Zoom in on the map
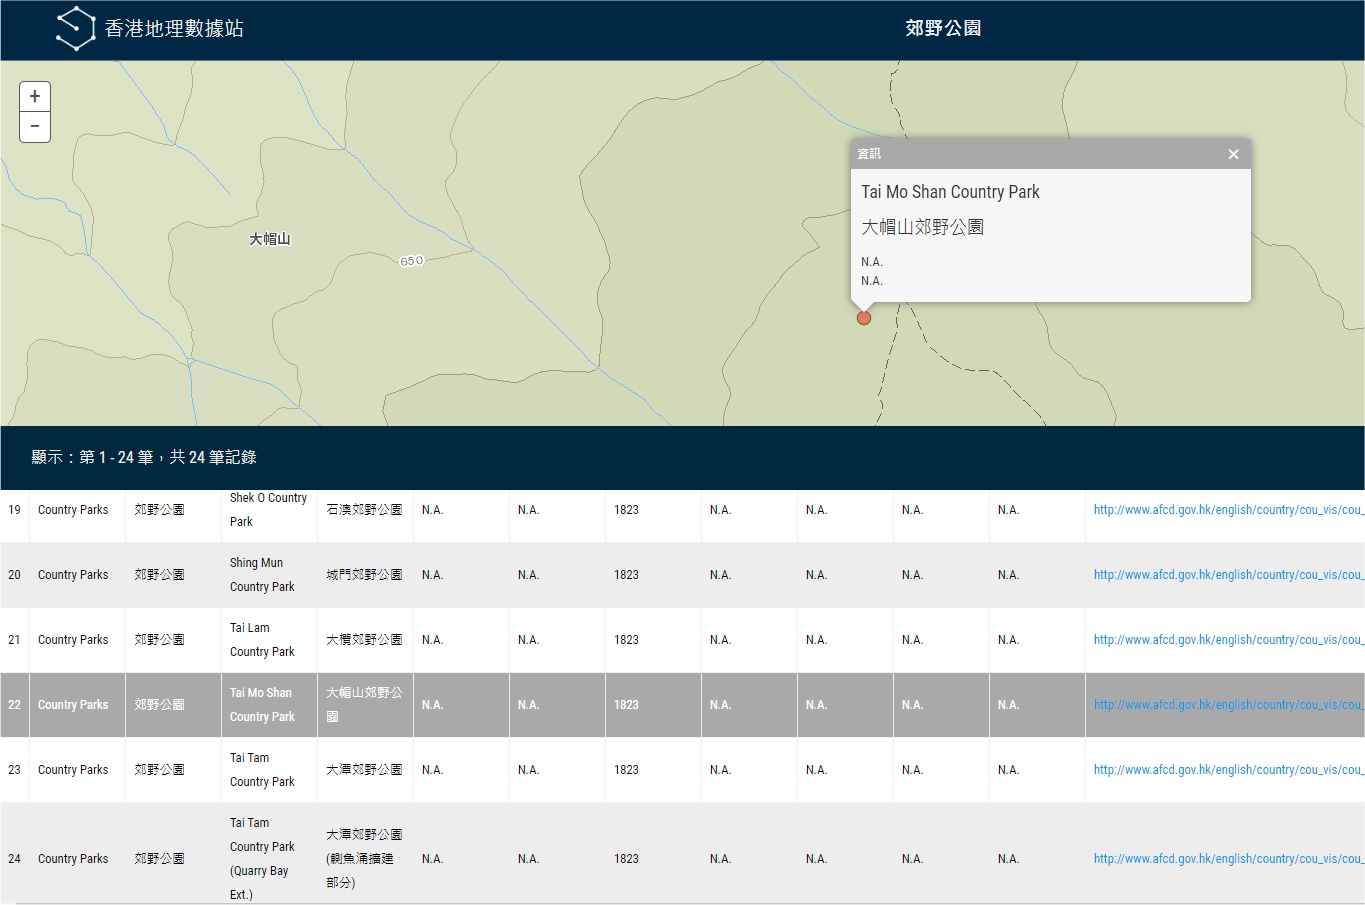1365x905 pixels. pos(35,97)
